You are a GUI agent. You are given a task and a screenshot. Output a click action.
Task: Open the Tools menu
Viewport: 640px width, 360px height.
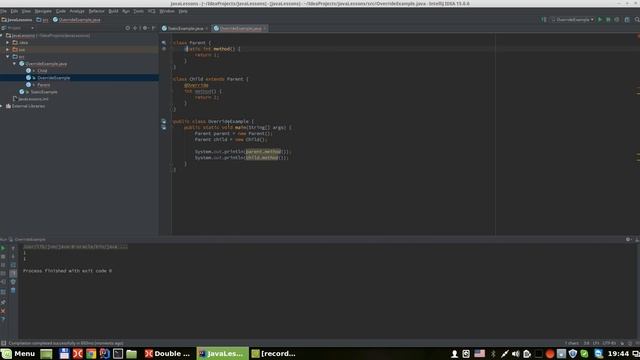[138, 11]
